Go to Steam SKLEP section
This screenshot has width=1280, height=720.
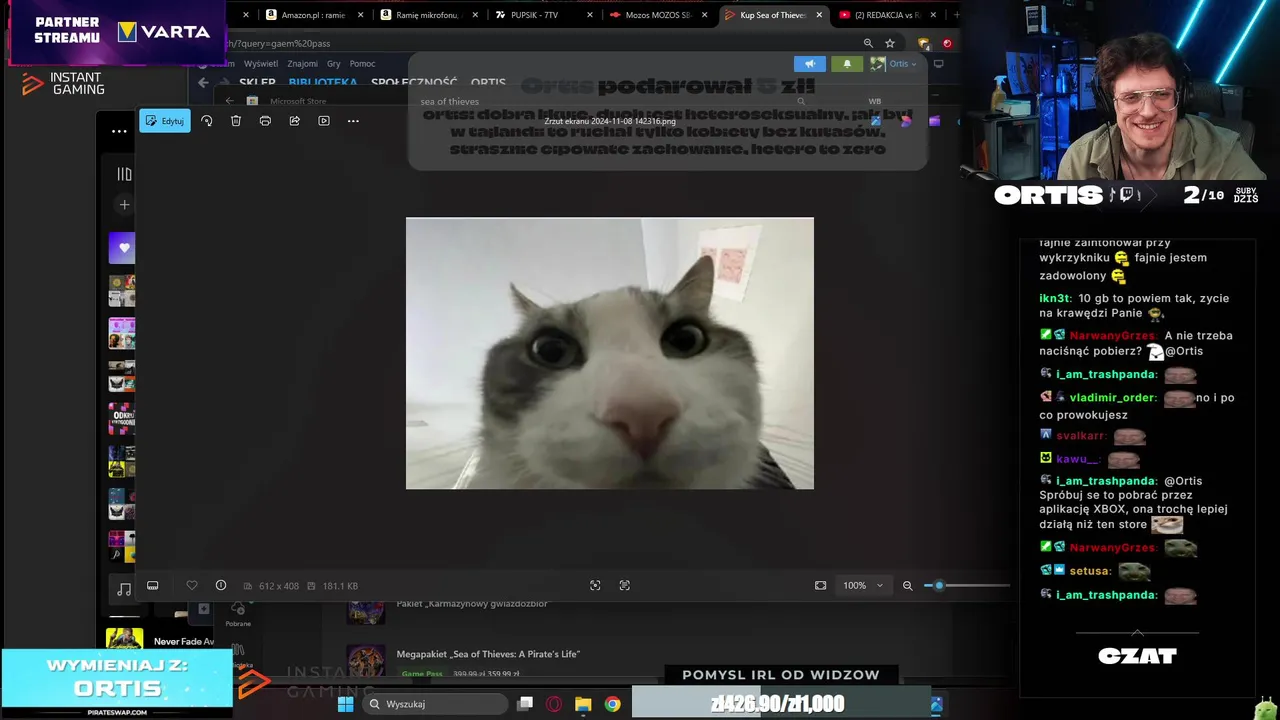point(257,83)
